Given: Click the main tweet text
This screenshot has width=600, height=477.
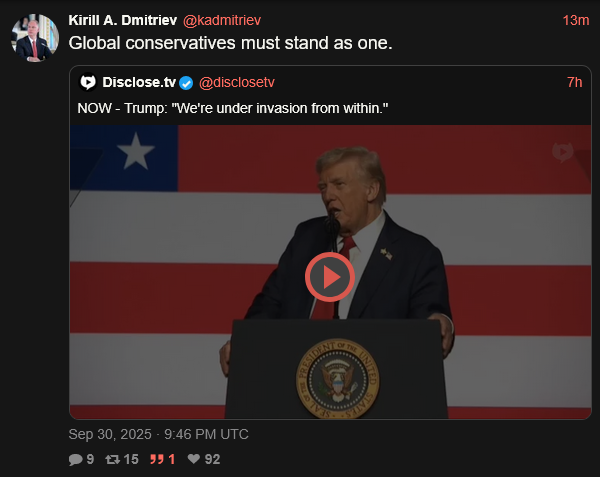Looking at the screenshot, I should coord(230,43).
